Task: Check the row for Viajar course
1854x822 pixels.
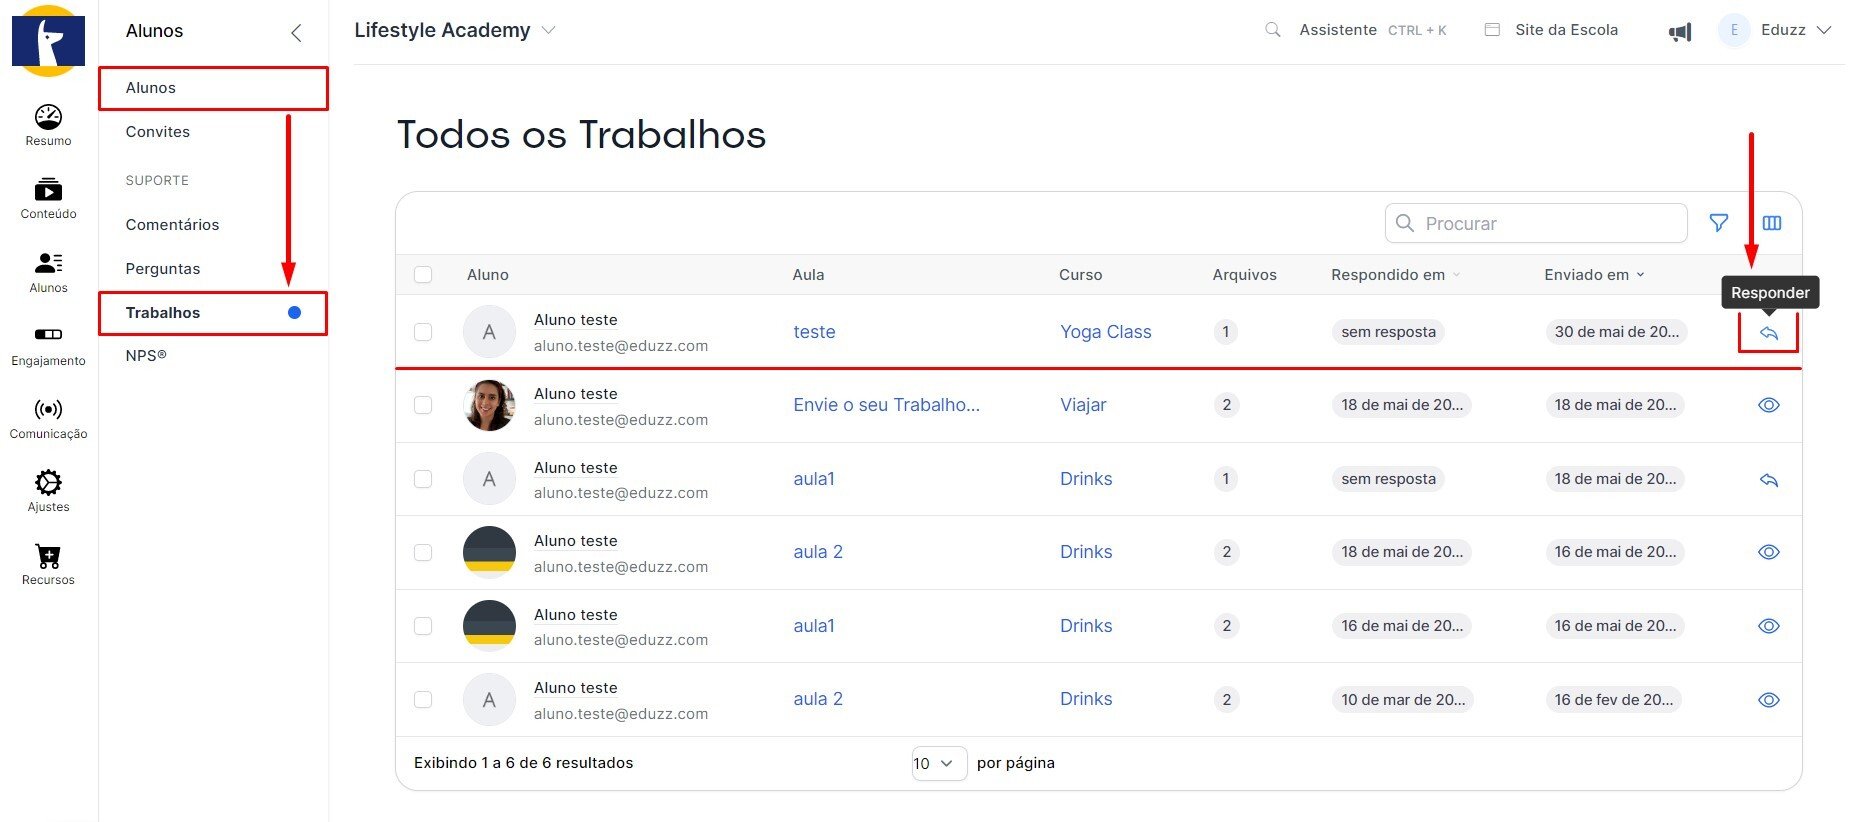Action: point(423,405)
